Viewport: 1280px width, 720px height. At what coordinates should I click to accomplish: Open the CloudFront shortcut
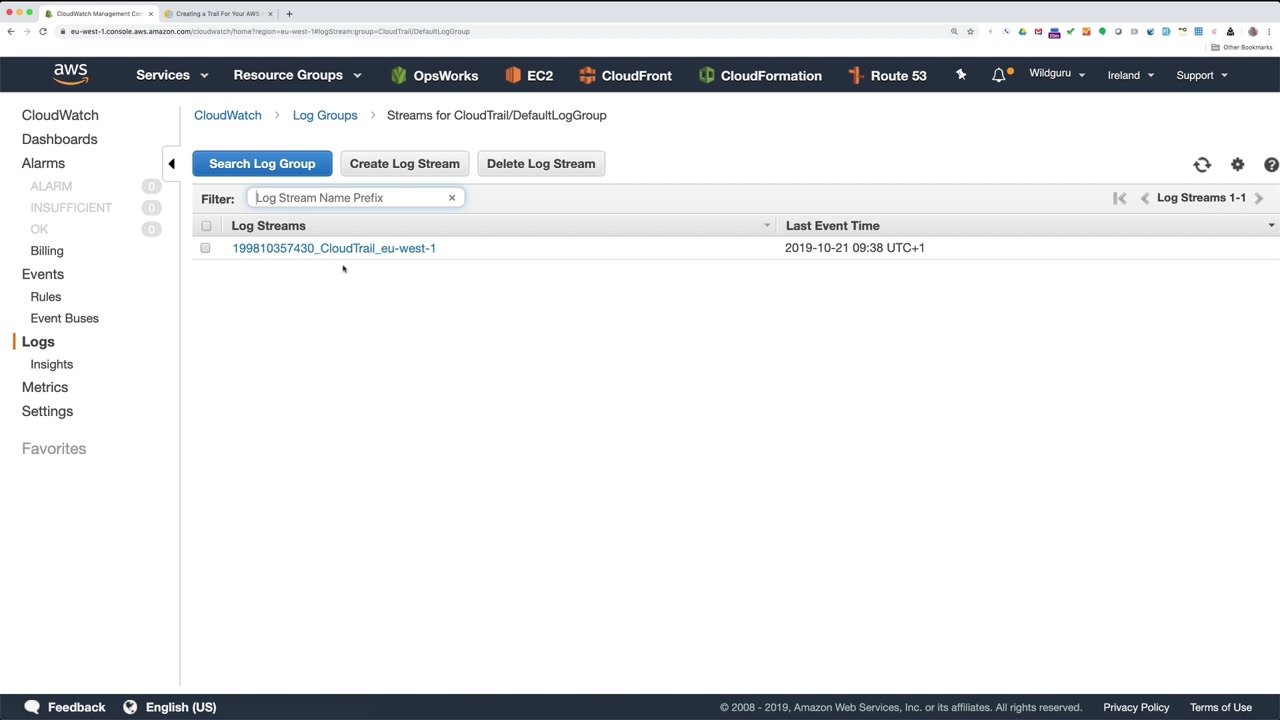pyautogui.click(x=625, y=75)
